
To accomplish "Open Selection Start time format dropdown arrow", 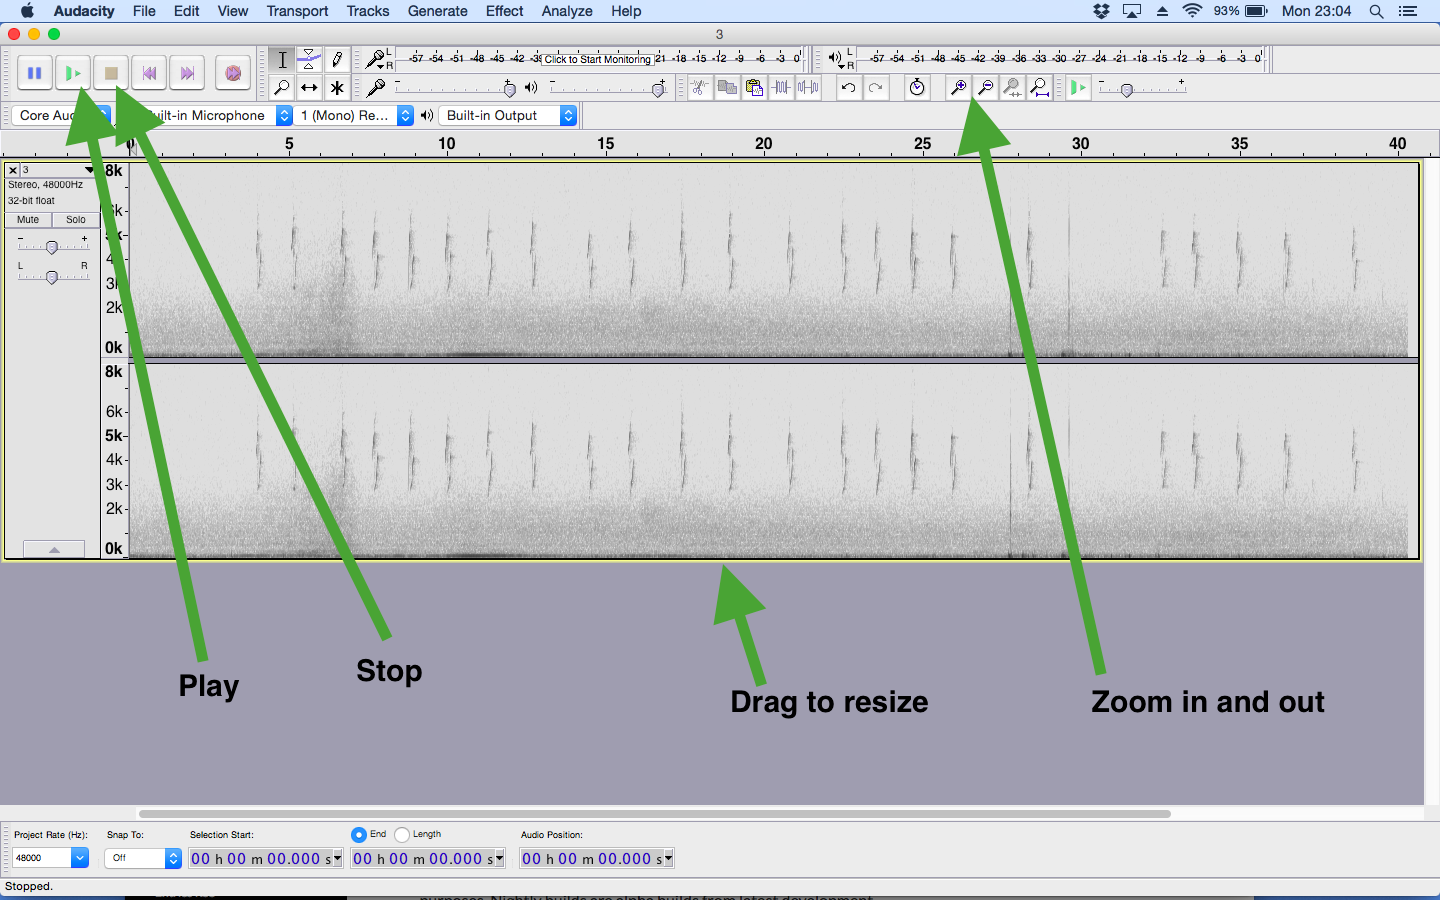I will coord(337,858).
